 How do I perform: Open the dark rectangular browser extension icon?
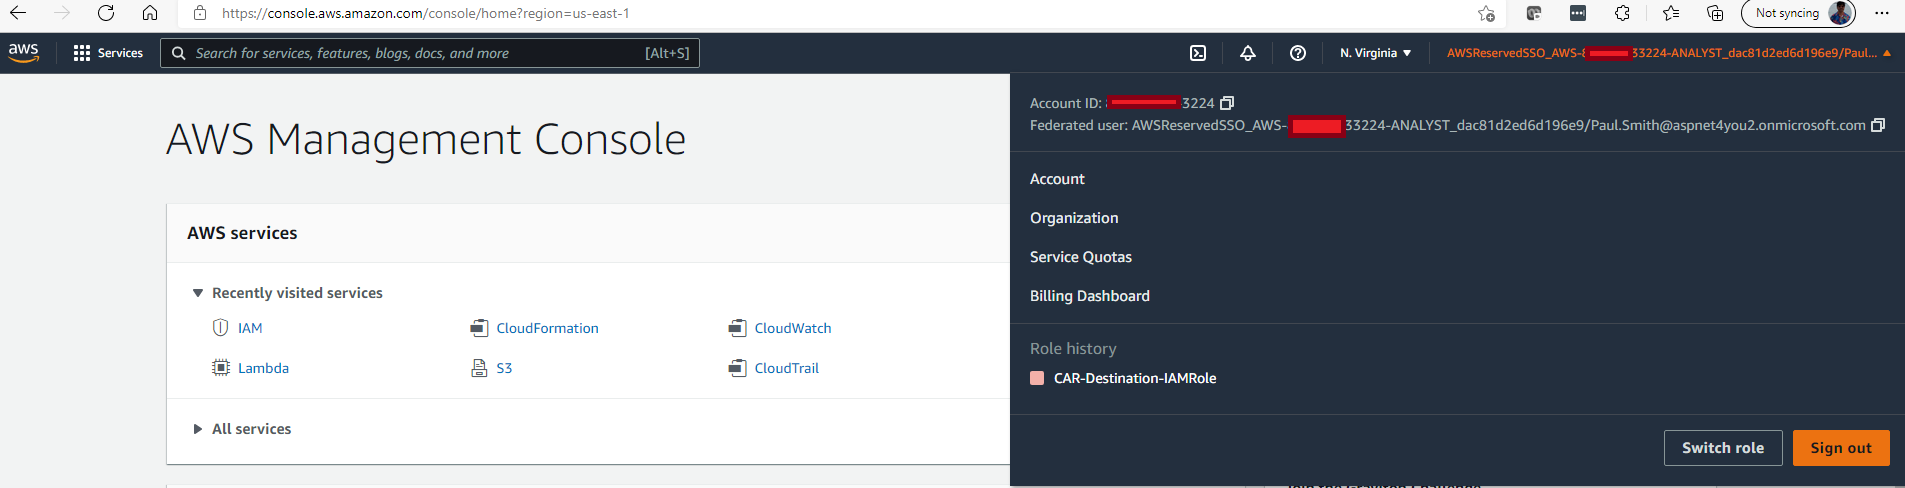click(x=1578, y=13)
